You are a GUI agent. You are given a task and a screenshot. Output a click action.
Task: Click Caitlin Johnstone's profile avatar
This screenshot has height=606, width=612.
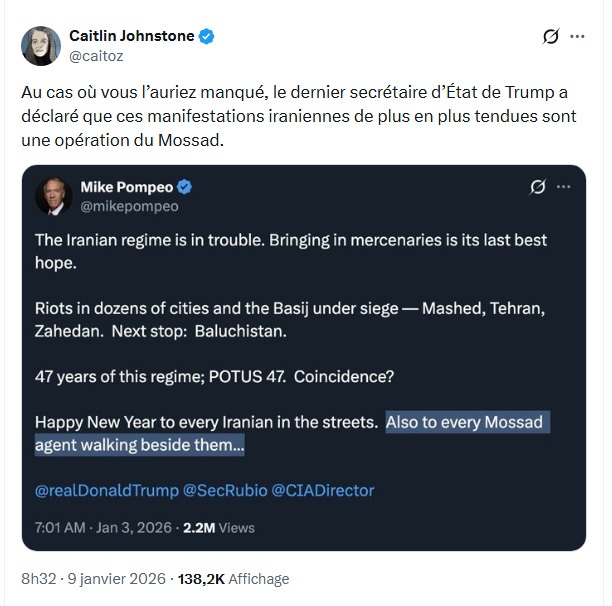click(x=40, y=45)
